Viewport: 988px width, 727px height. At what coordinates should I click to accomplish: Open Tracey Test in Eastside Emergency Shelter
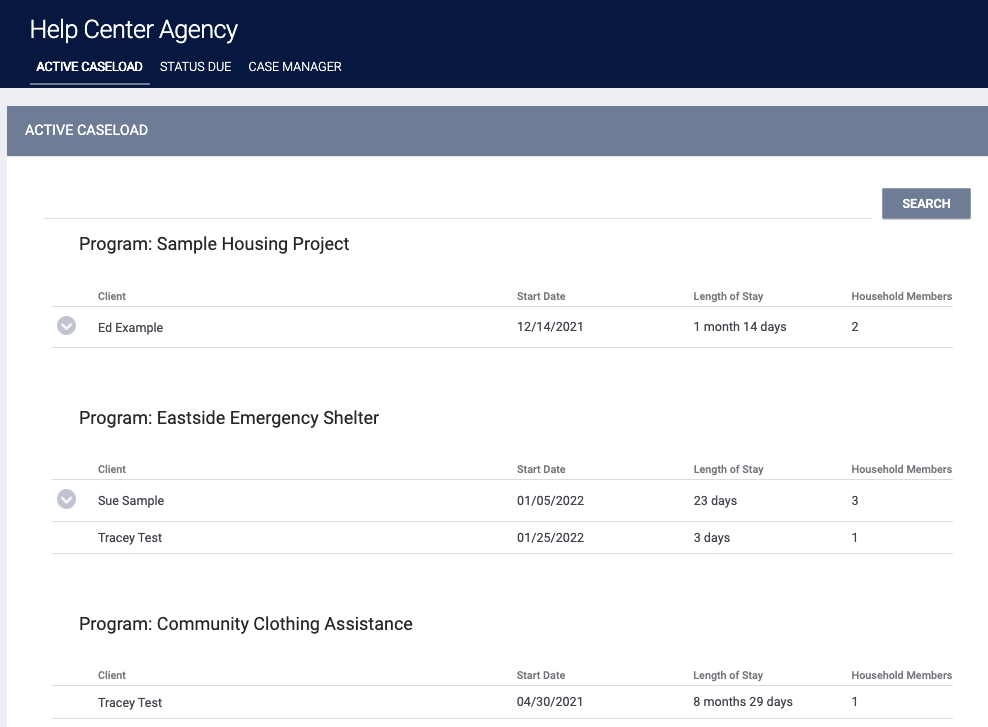coord(130,537)
